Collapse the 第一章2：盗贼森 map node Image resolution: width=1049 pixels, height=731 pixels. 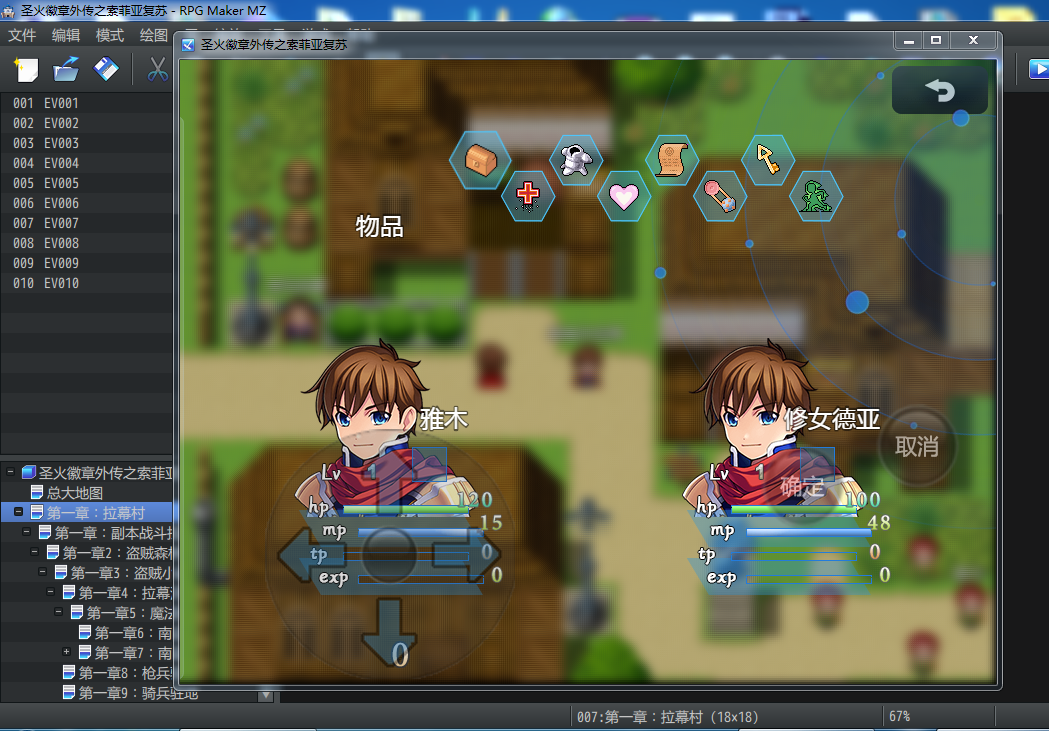point(34,552)
